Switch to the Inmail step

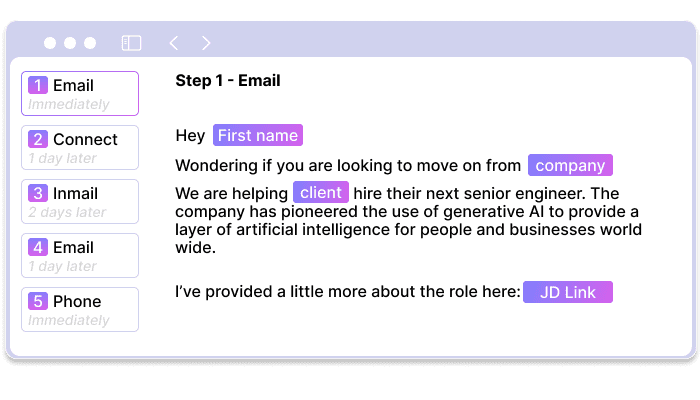pyautogui.click(x=80, y=202)
